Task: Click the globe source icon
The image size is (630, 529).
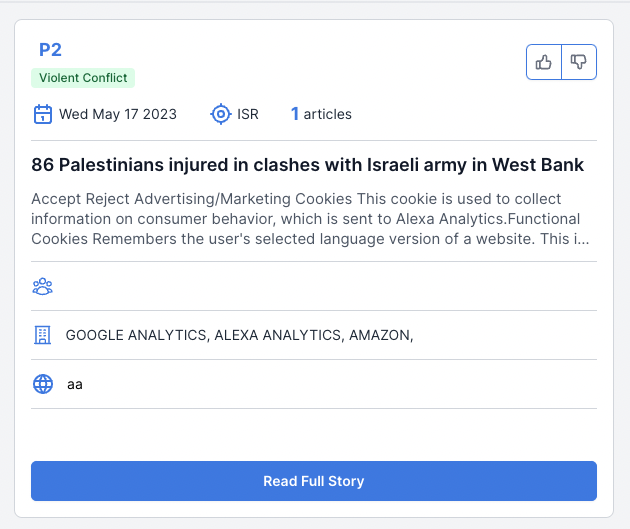Action: pos(43,384)
